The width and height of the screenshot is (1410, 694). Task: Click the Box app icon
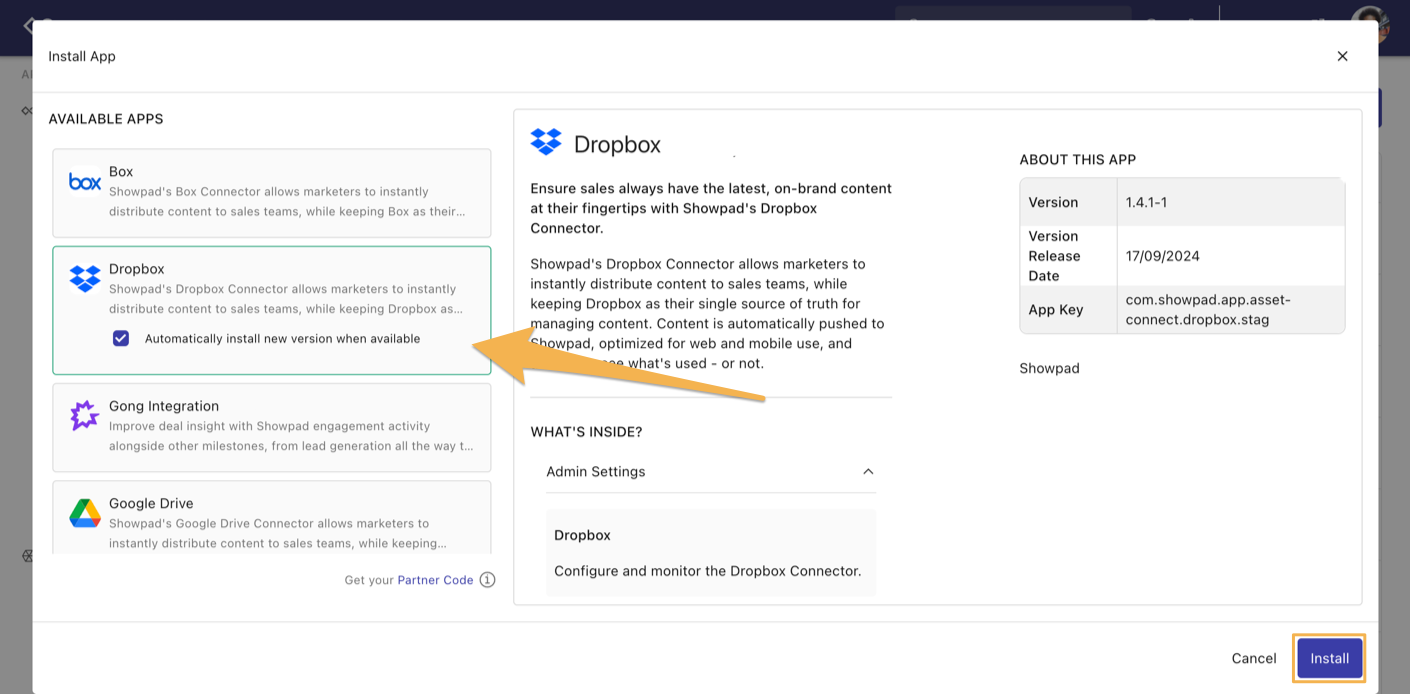[84, 181]
